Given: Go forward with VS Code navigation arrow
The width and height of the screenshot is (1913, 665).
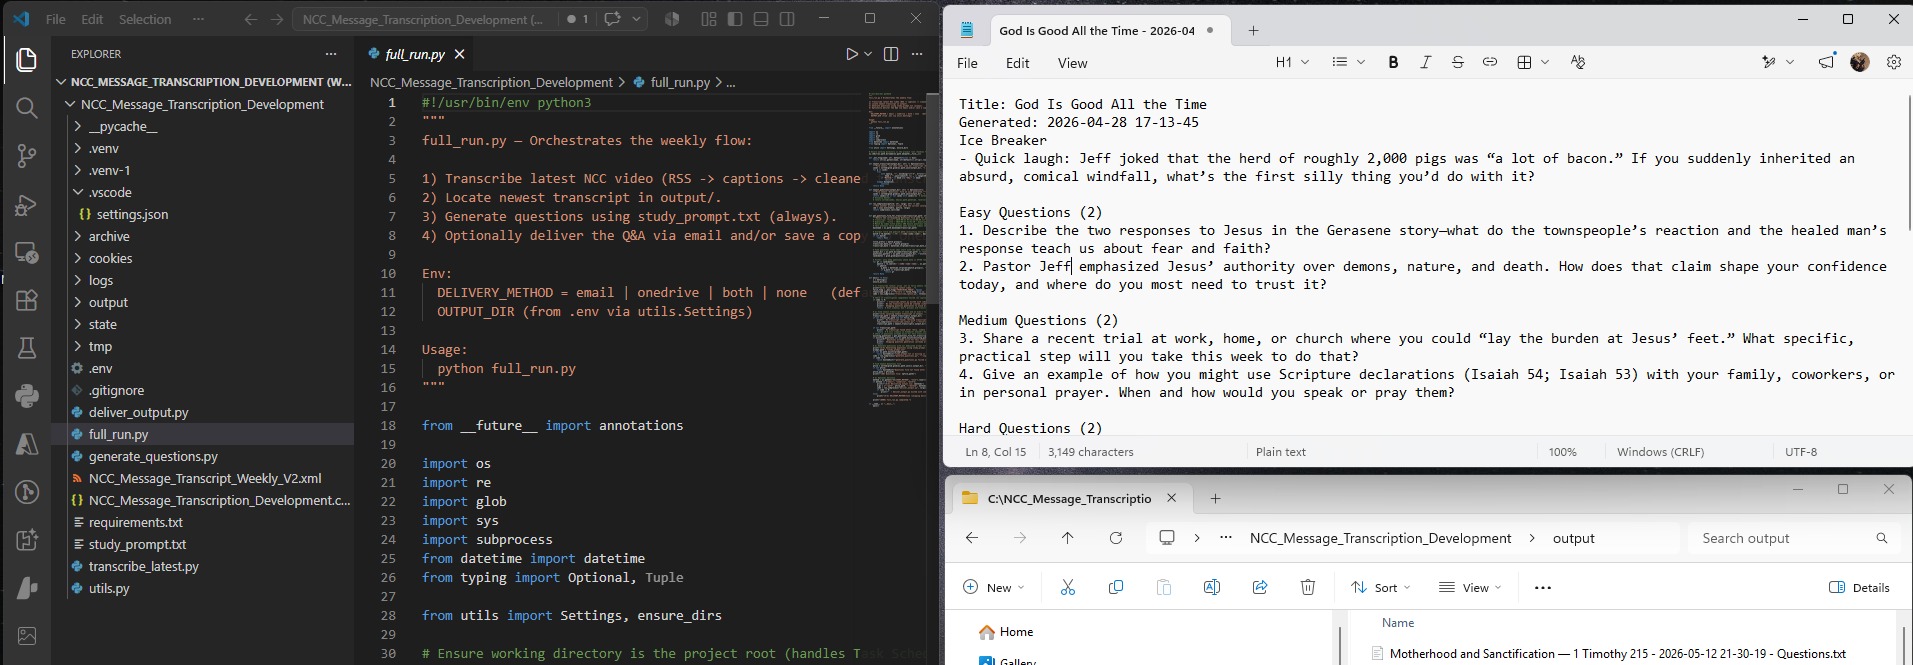Looking at the screenshot, I should click(x=277, y=19).
